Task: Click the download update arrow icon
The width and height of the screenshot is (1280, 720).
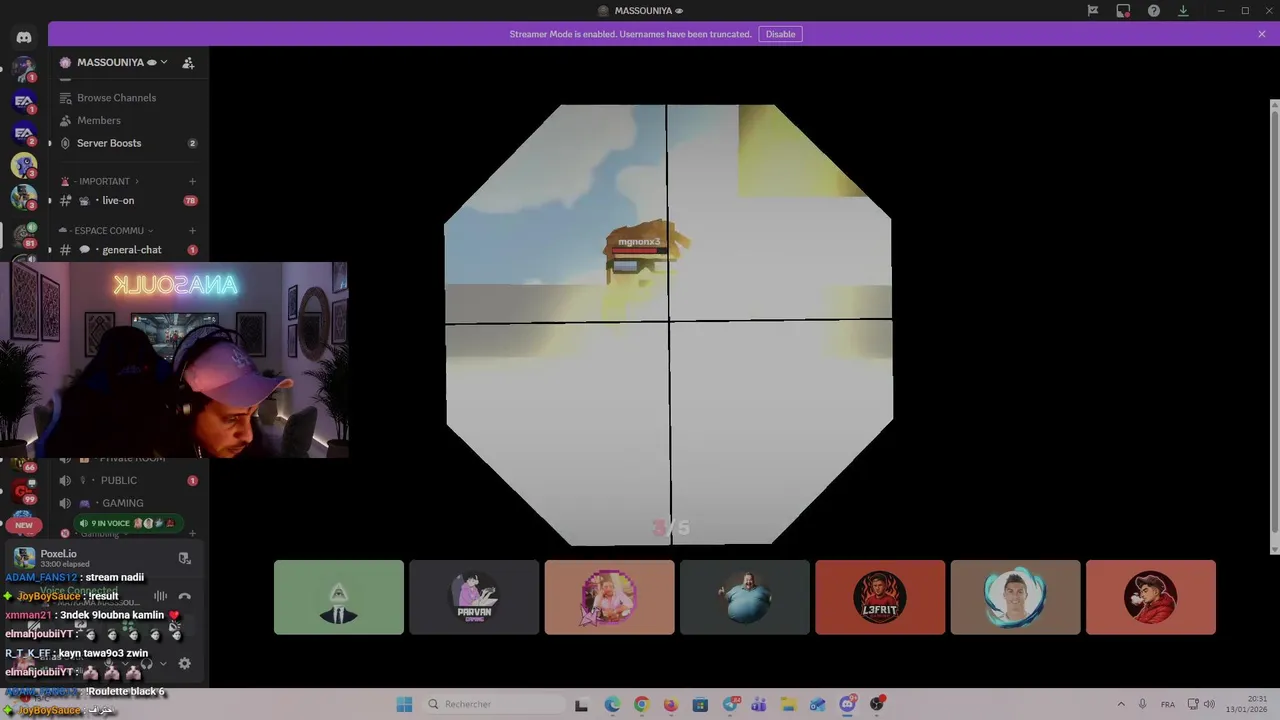Action: pyautogui.click(x=1183, y=10)
